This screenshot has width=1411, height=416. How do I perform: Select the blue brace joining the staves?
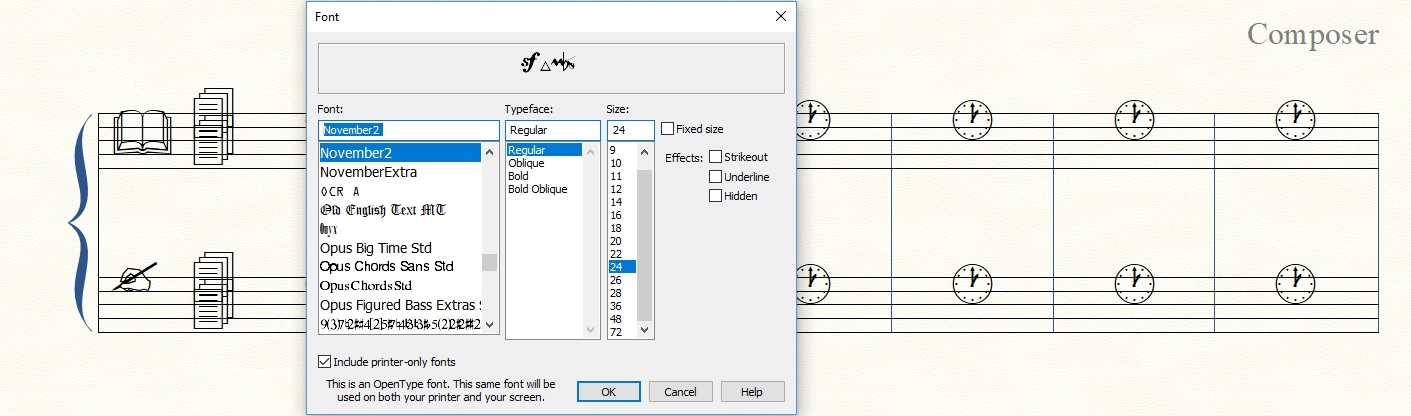tap(81, 222)
